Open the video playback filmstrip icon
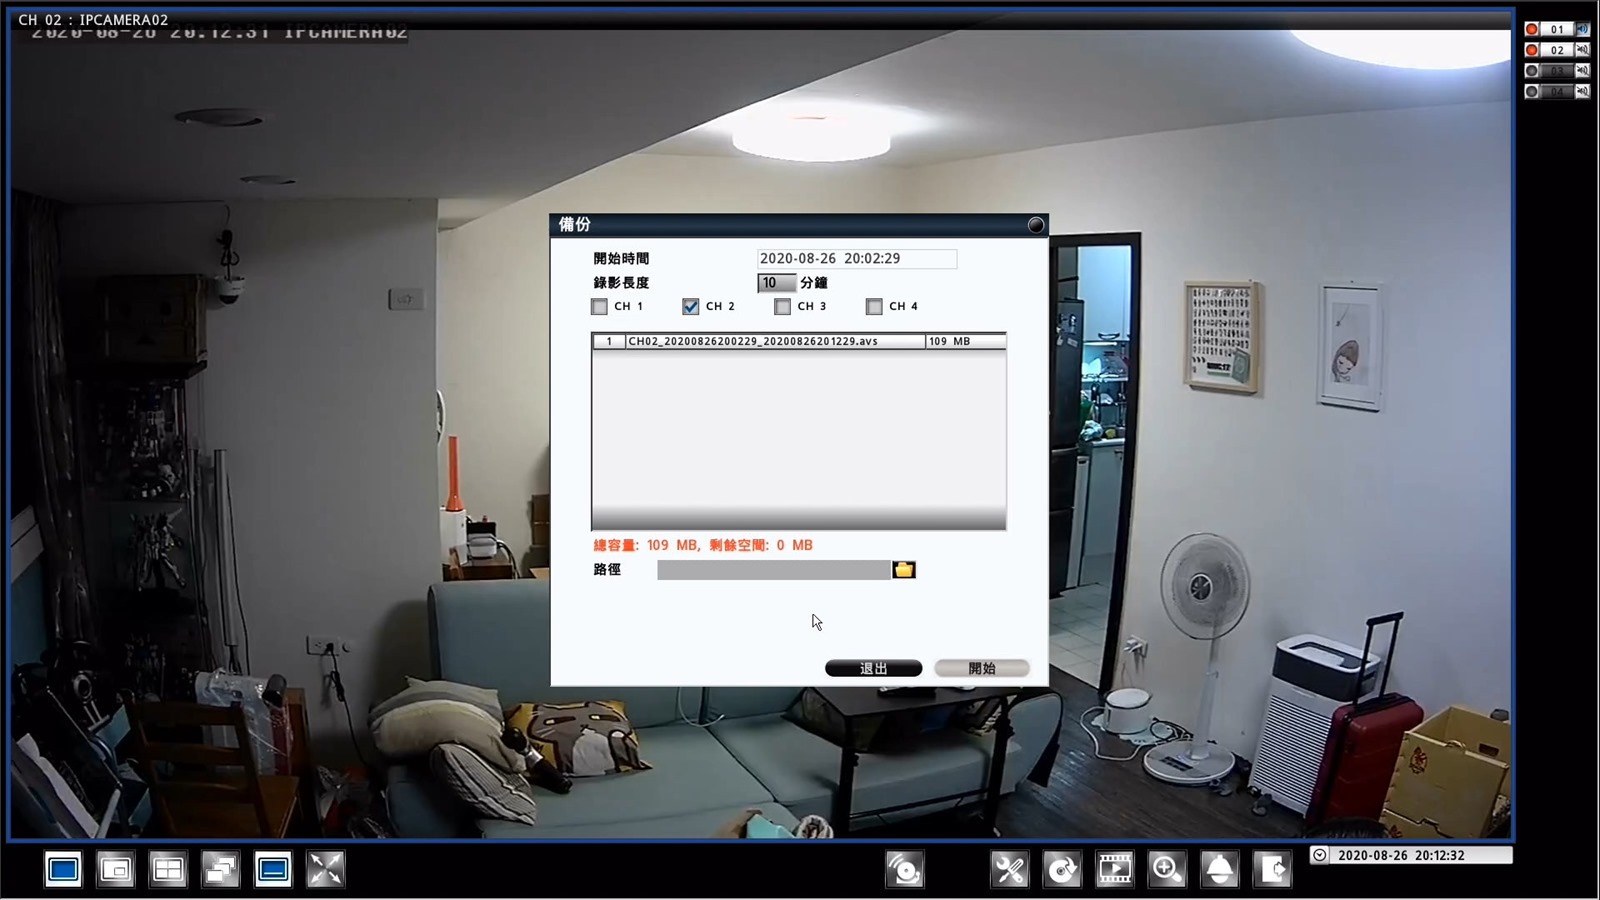This screenshot has height=900, width=1600. [x=1114, y=870]
